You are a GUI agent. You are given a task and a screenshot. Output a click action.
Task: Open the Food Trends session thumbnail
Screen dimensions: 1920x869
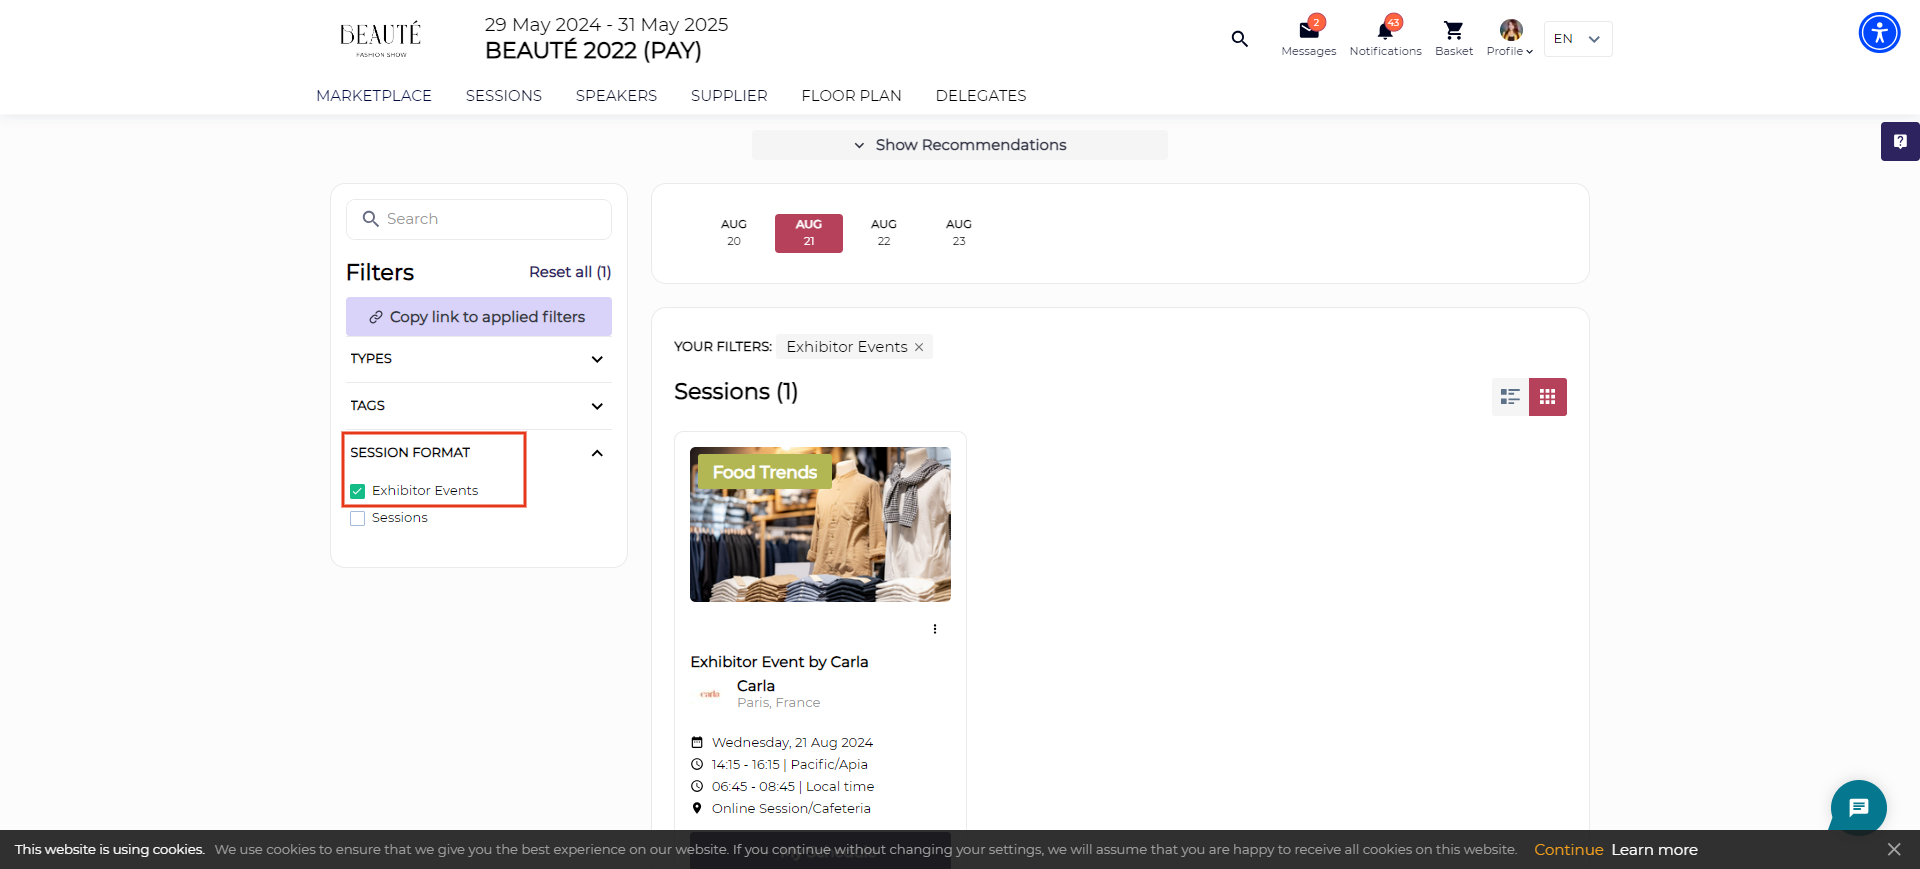pos(820,524)
